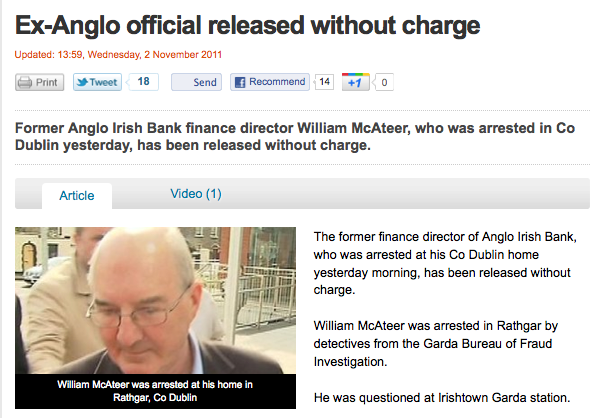This screenshot has height=418, width=590.
Task: Click the sentence about Irishtown Garda station
Action: [442, 398]
